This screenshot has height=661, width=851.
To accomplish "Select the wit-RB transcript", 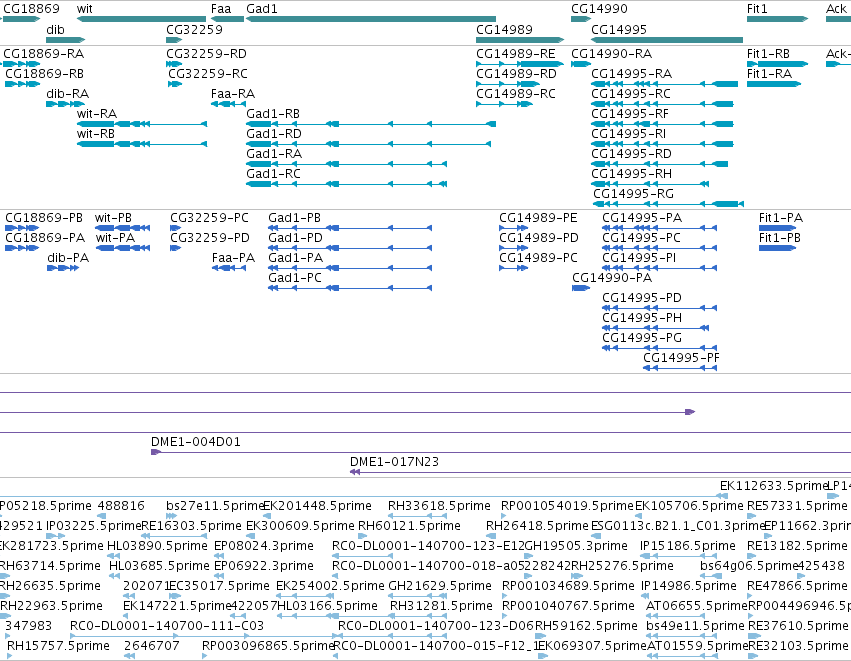I will (x=142, y=144).
